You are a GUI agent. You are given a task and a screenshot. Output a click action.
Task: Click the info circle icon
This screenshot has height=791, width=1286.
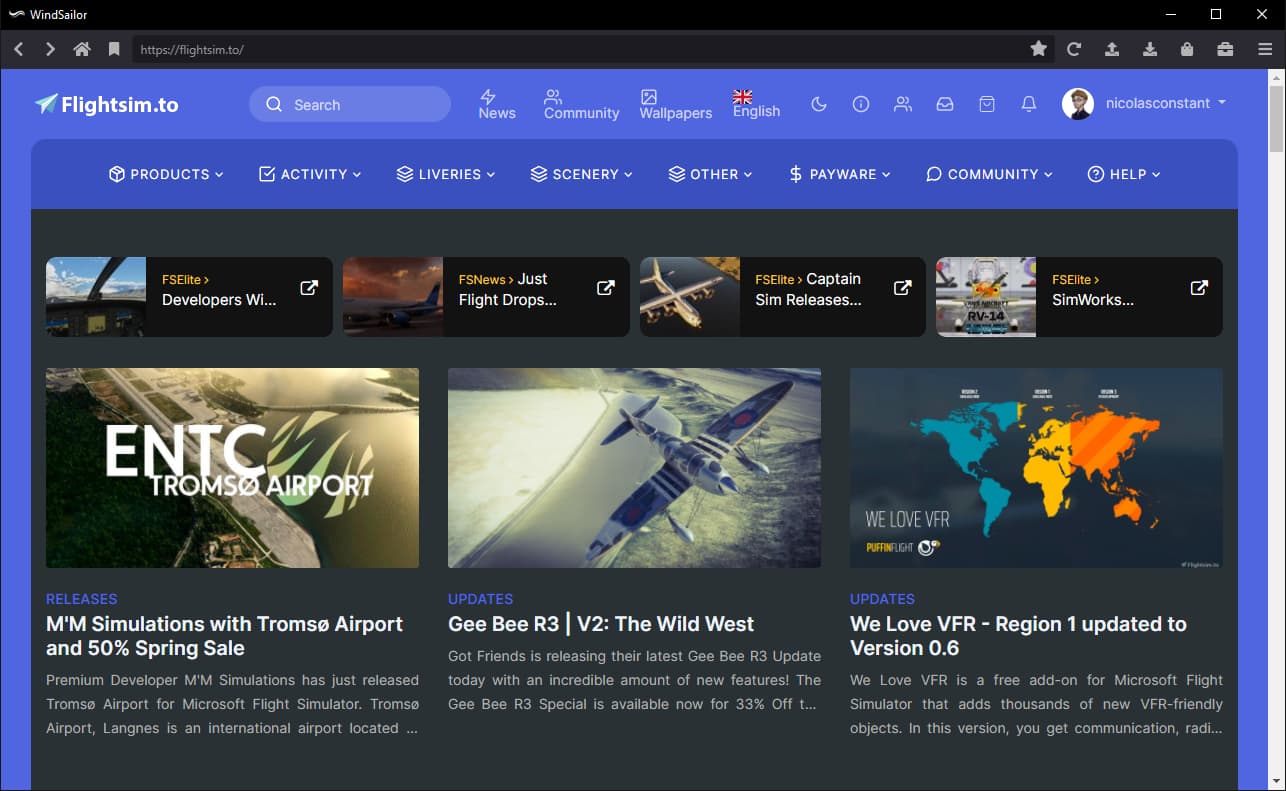click(861, 104)
